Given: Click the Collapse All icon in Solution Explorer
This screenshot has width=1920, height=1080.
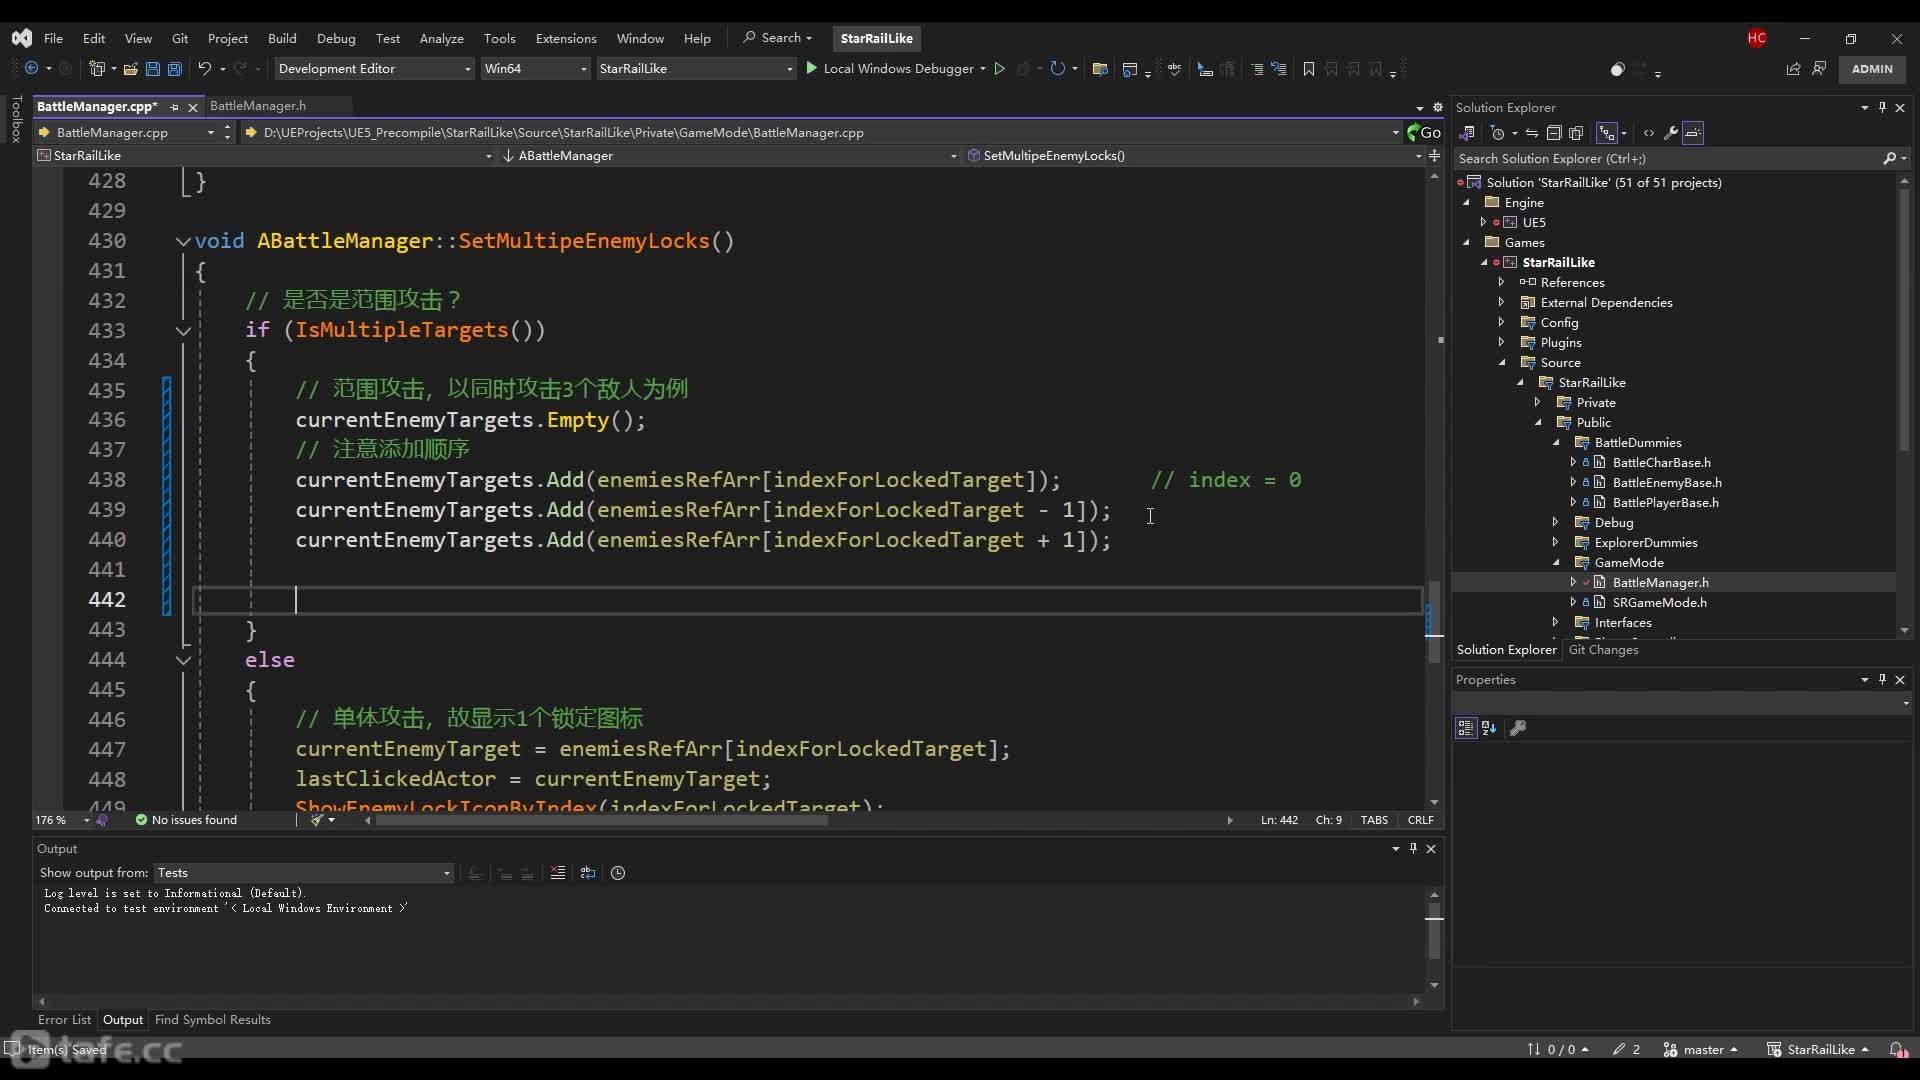Looking at the screenshot, I should tap(1553, 133).
